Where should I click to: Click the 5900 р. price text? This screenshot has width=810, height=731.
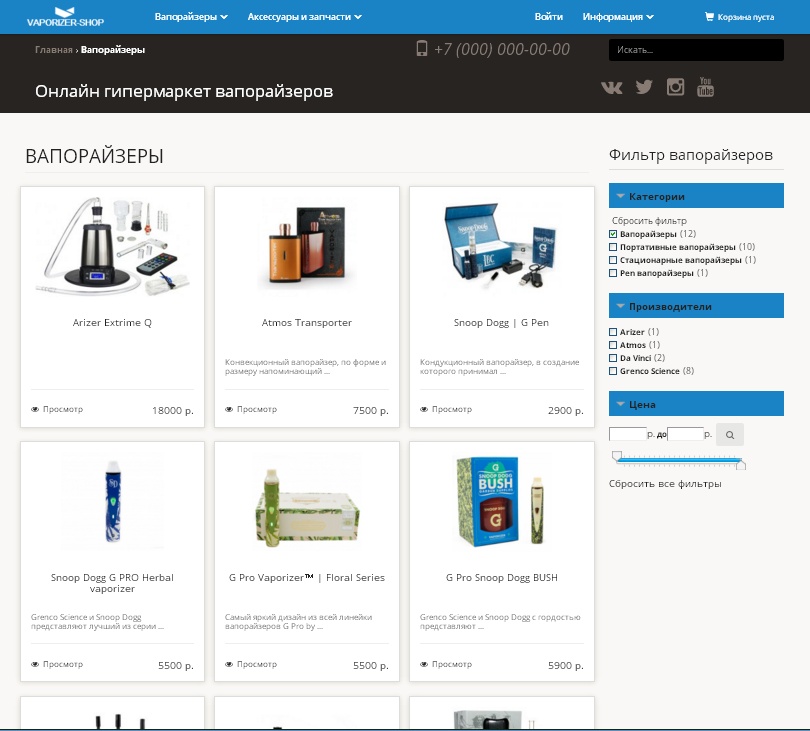pos(566,665)
